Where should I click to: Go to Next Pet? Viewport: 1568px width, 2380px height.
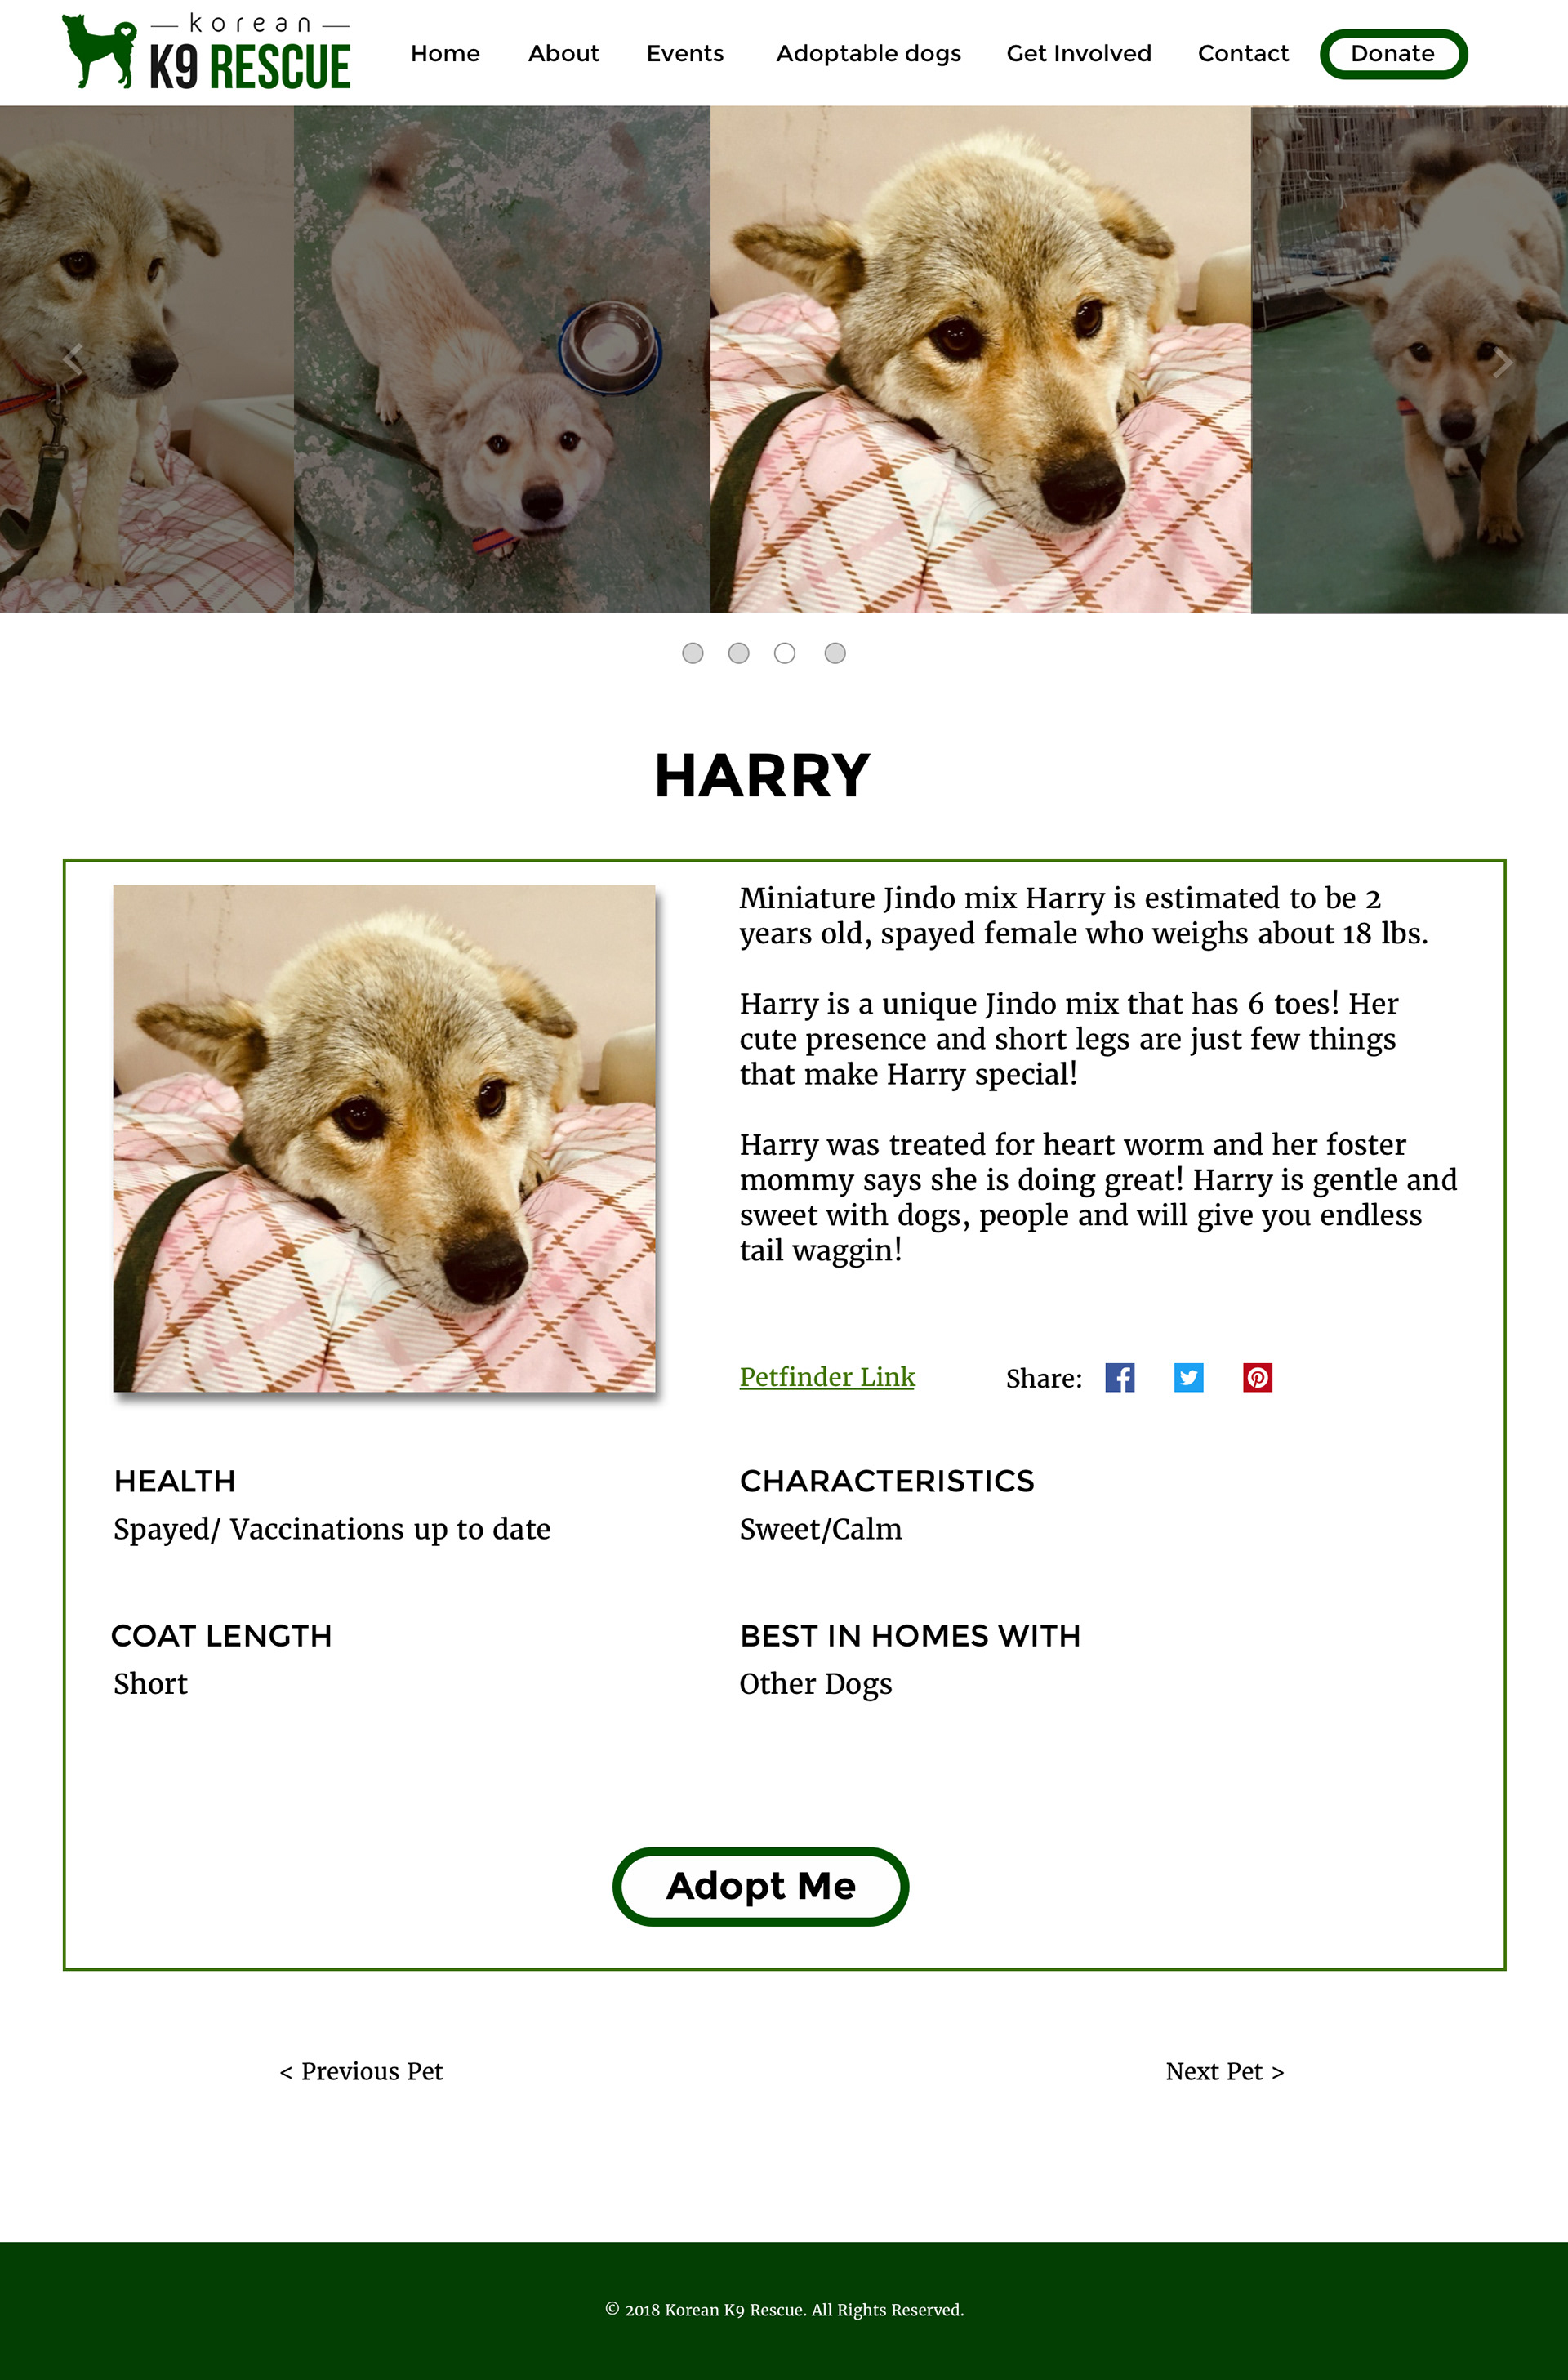(1225, 2071)
